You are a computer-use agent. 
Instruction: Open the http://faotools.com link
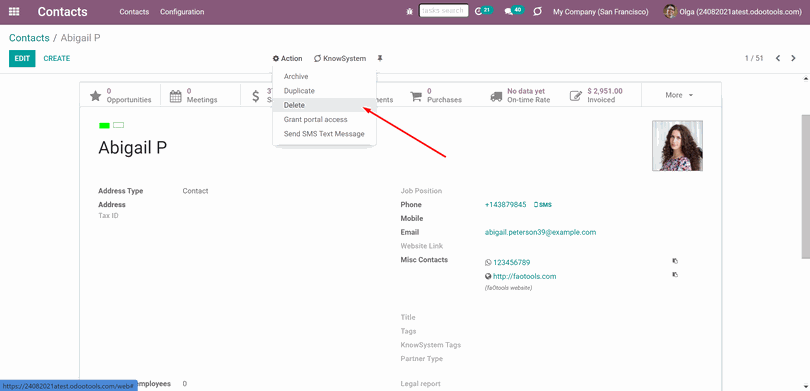click(525, 277)
